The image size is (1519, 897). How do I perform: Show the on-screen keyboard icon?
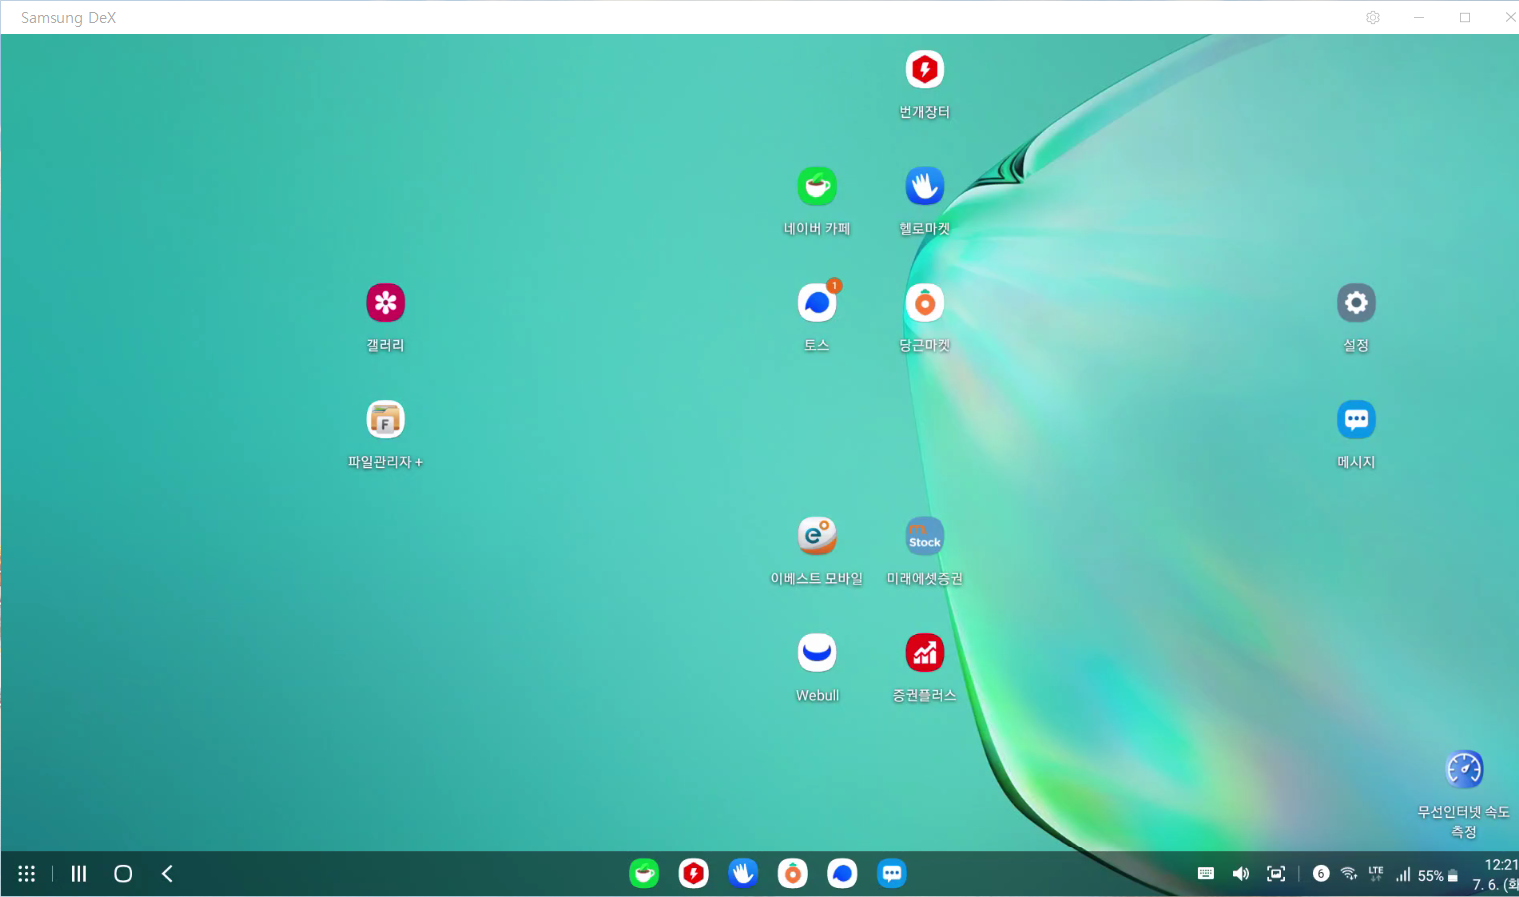point(1206,874)
